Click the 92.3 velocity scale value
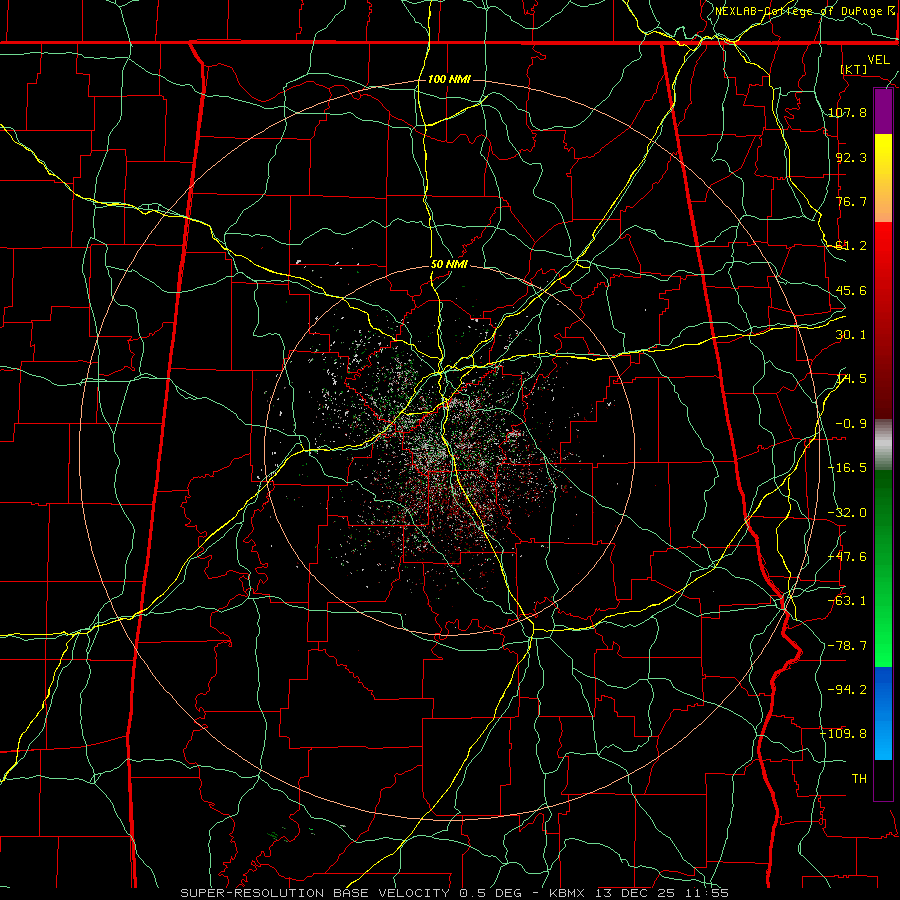 [x=851, y=157]
